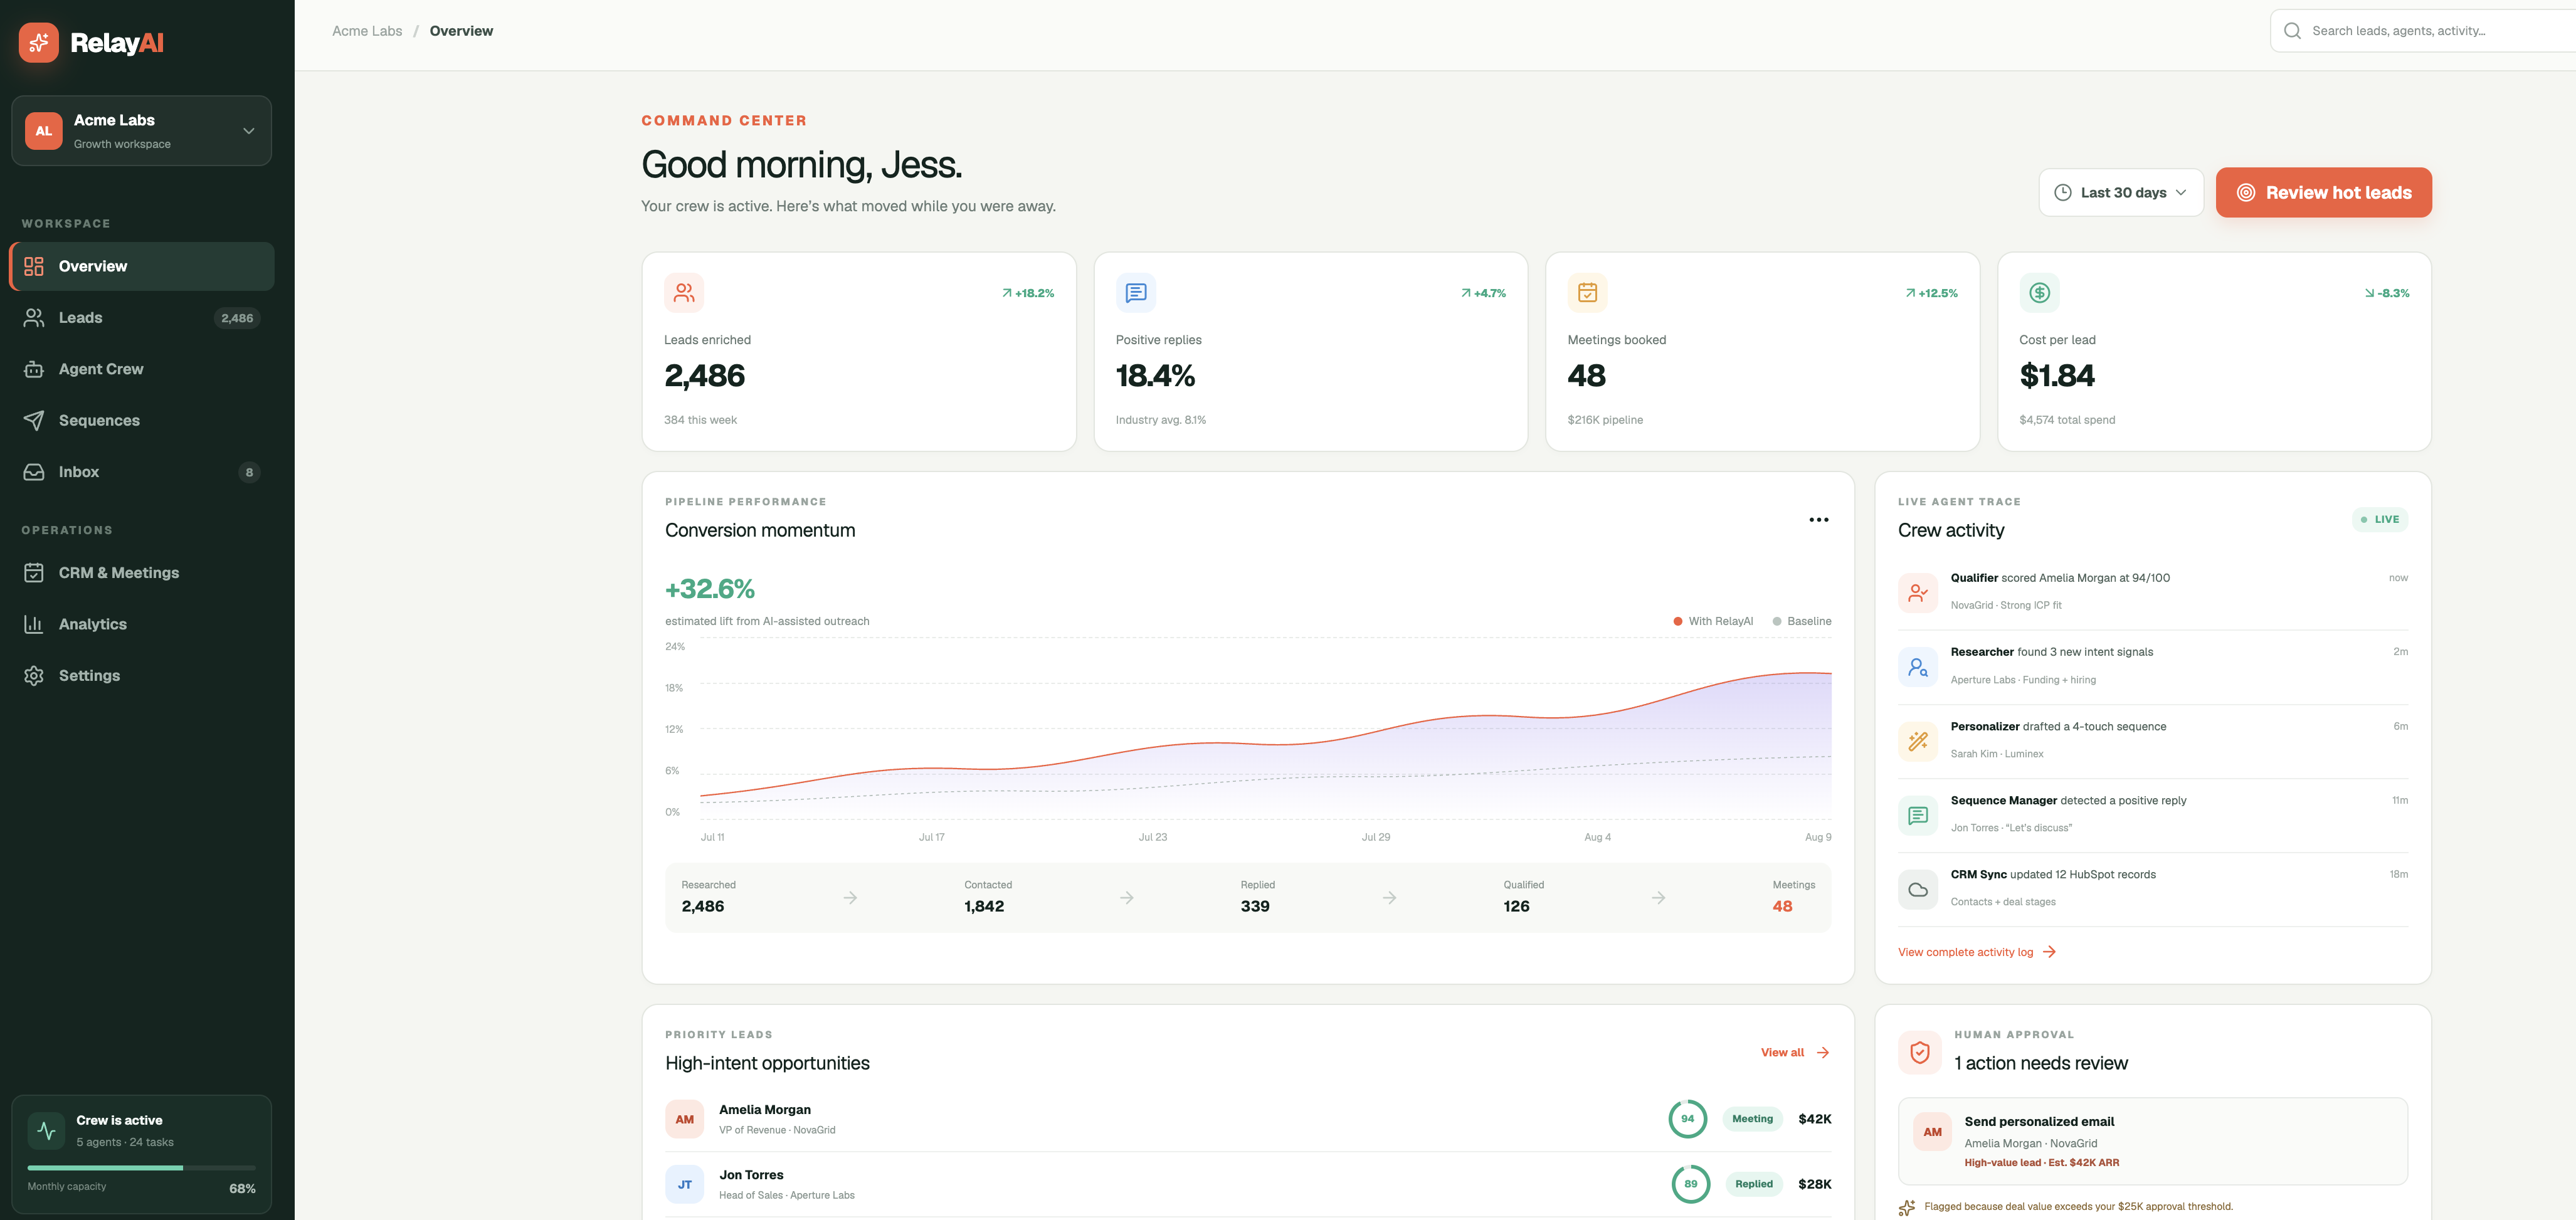The width and height of the screenshot is (2576, 1220).
Task: Expand the Acme Labs workspace switcher
Action: click(x=142, y=131)
